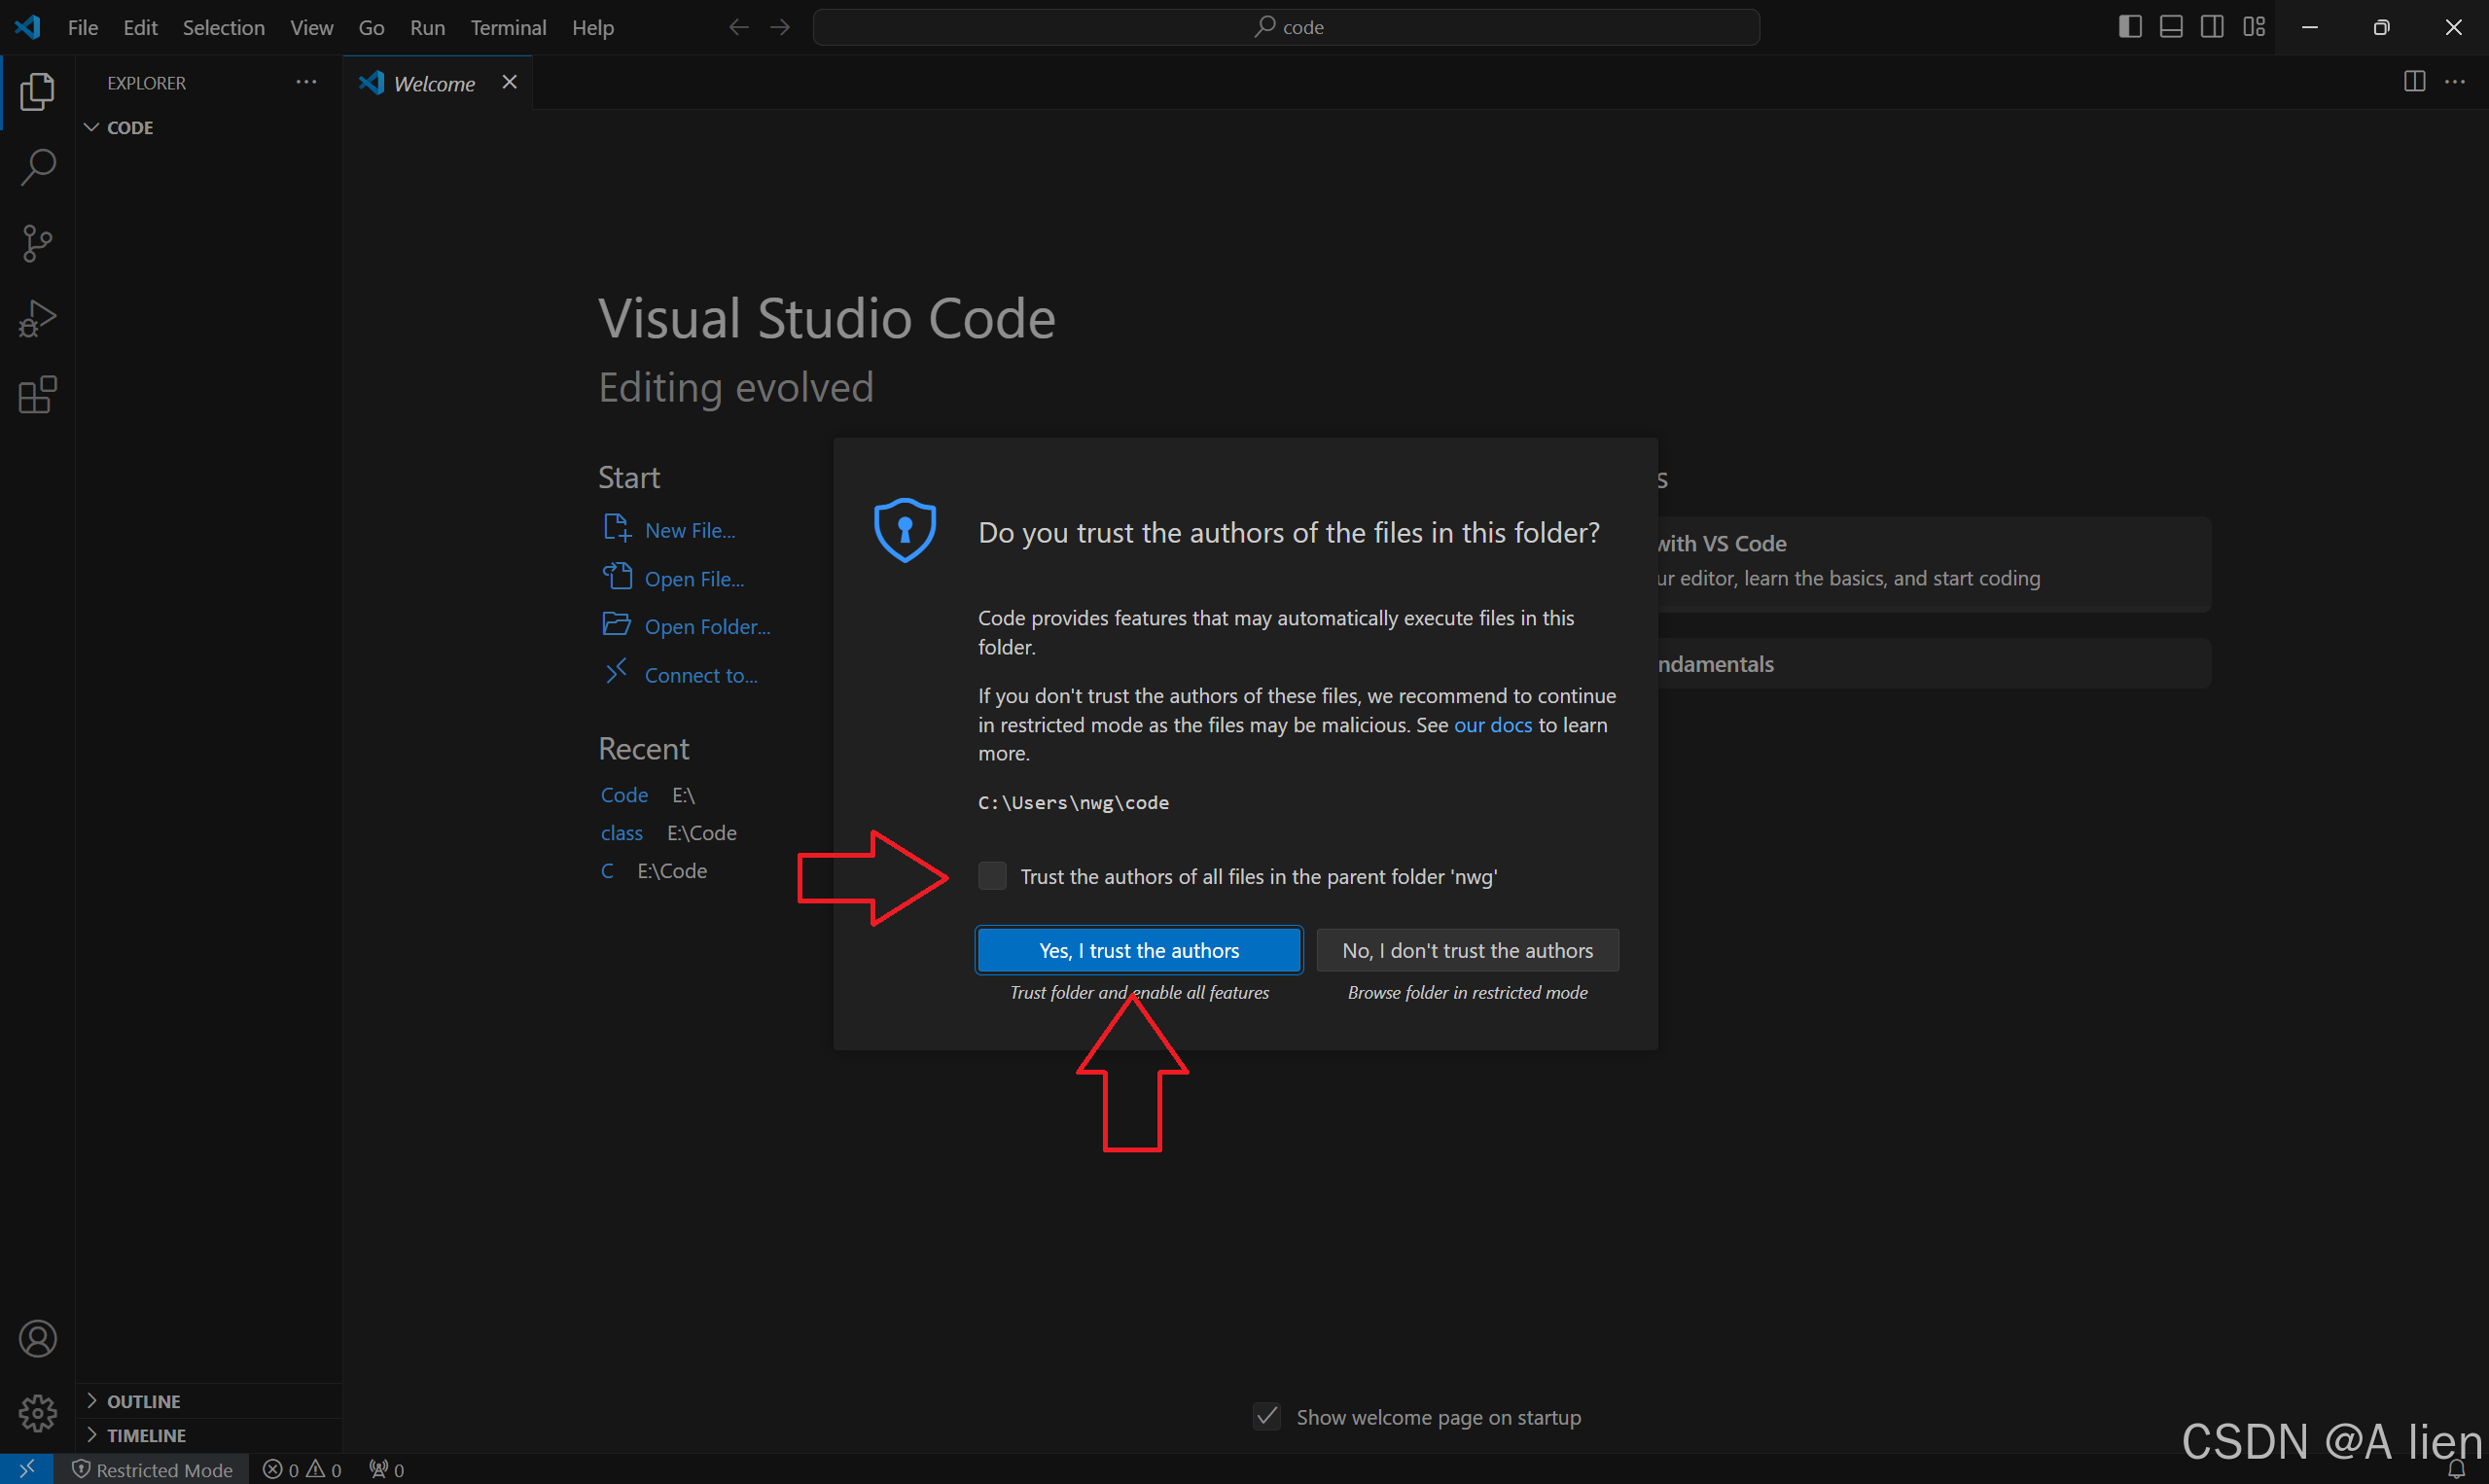Open the Selection menu

223,28
